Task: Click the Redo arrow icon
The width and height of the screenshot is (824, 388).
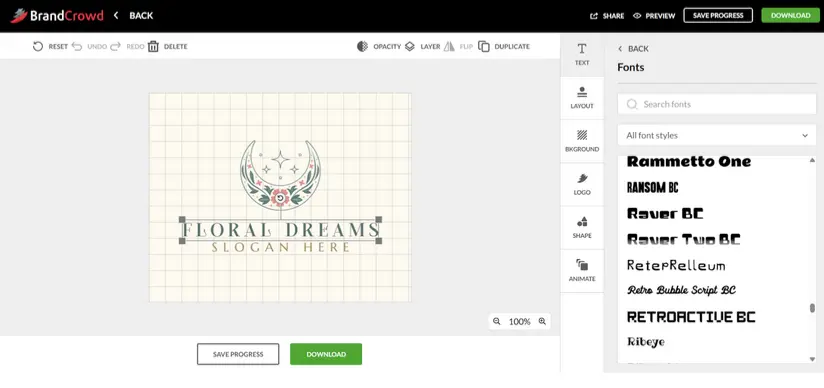Action: (x=116, y=46)
